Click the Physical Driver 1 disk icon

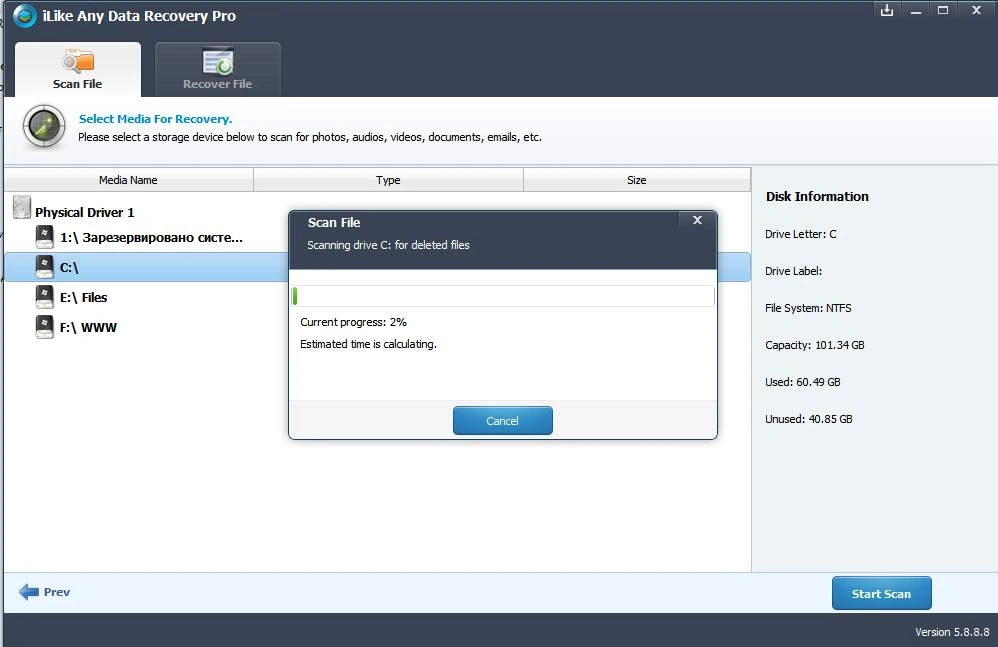click(x=22, y=207)
